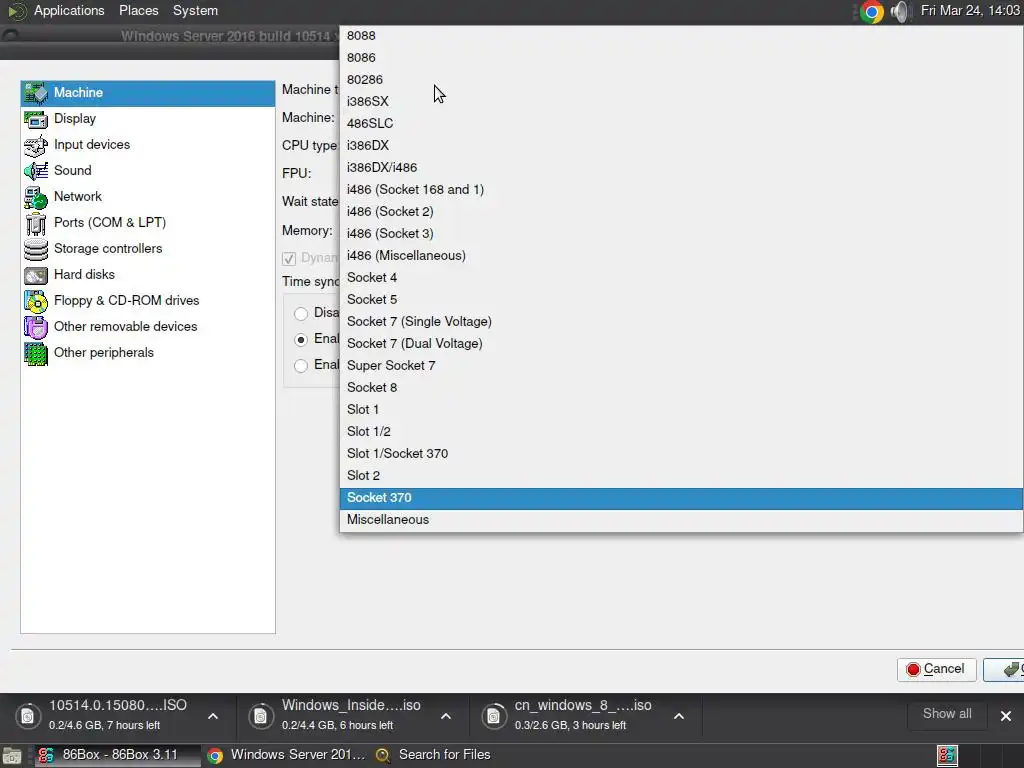Image resolution: width=1024 pixels, height=768 pixels.
Task: Click the 10514 ISO download file icon
Action: point(27,716)
